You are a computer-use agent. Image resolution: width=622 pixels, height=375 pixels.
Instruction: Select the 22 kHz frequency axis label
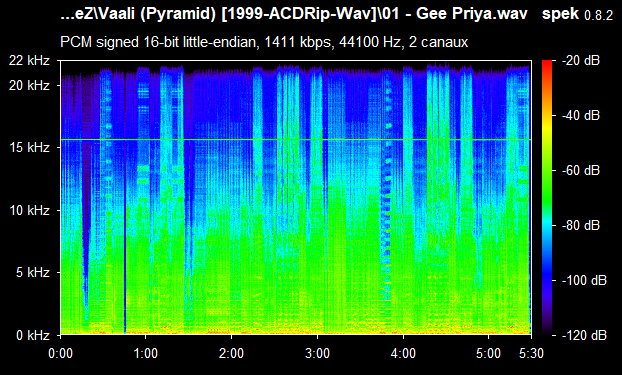coord(30,61)
